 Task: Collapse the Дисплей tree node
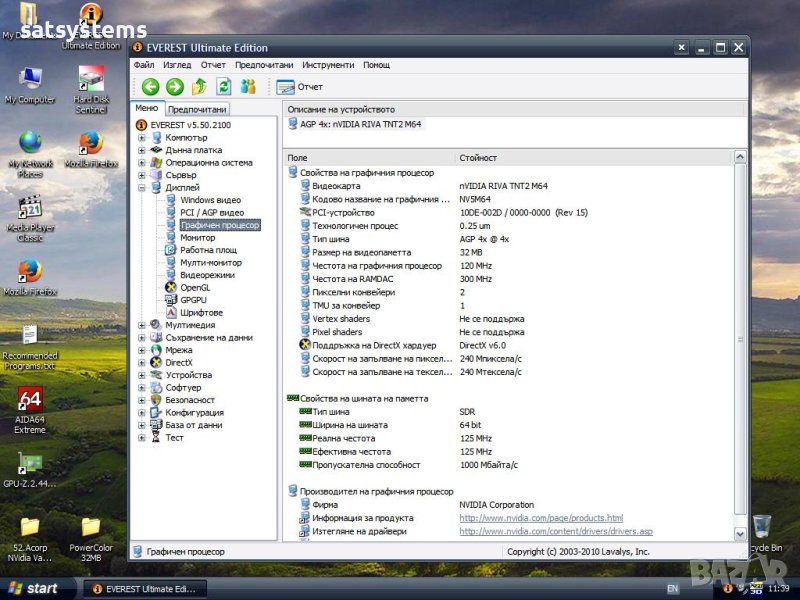tap(142, 188)
